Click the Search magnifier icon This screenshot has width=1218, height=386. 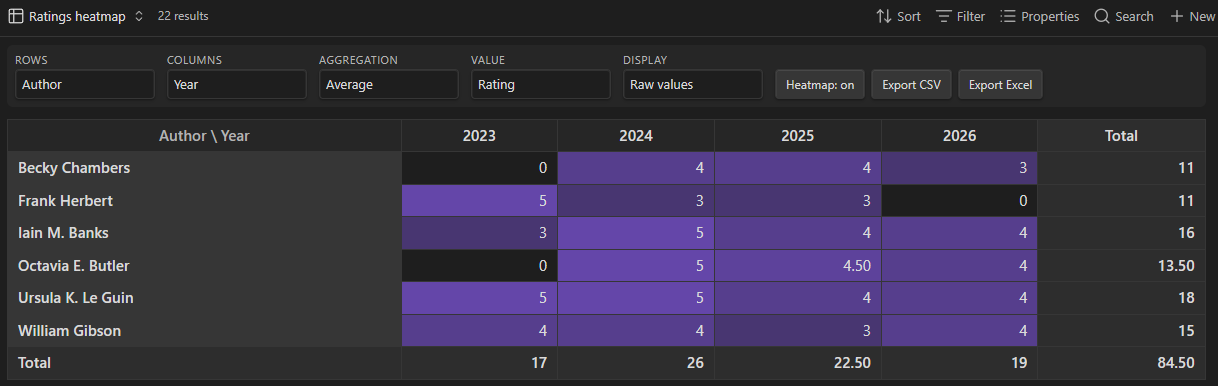(1102, 16)
